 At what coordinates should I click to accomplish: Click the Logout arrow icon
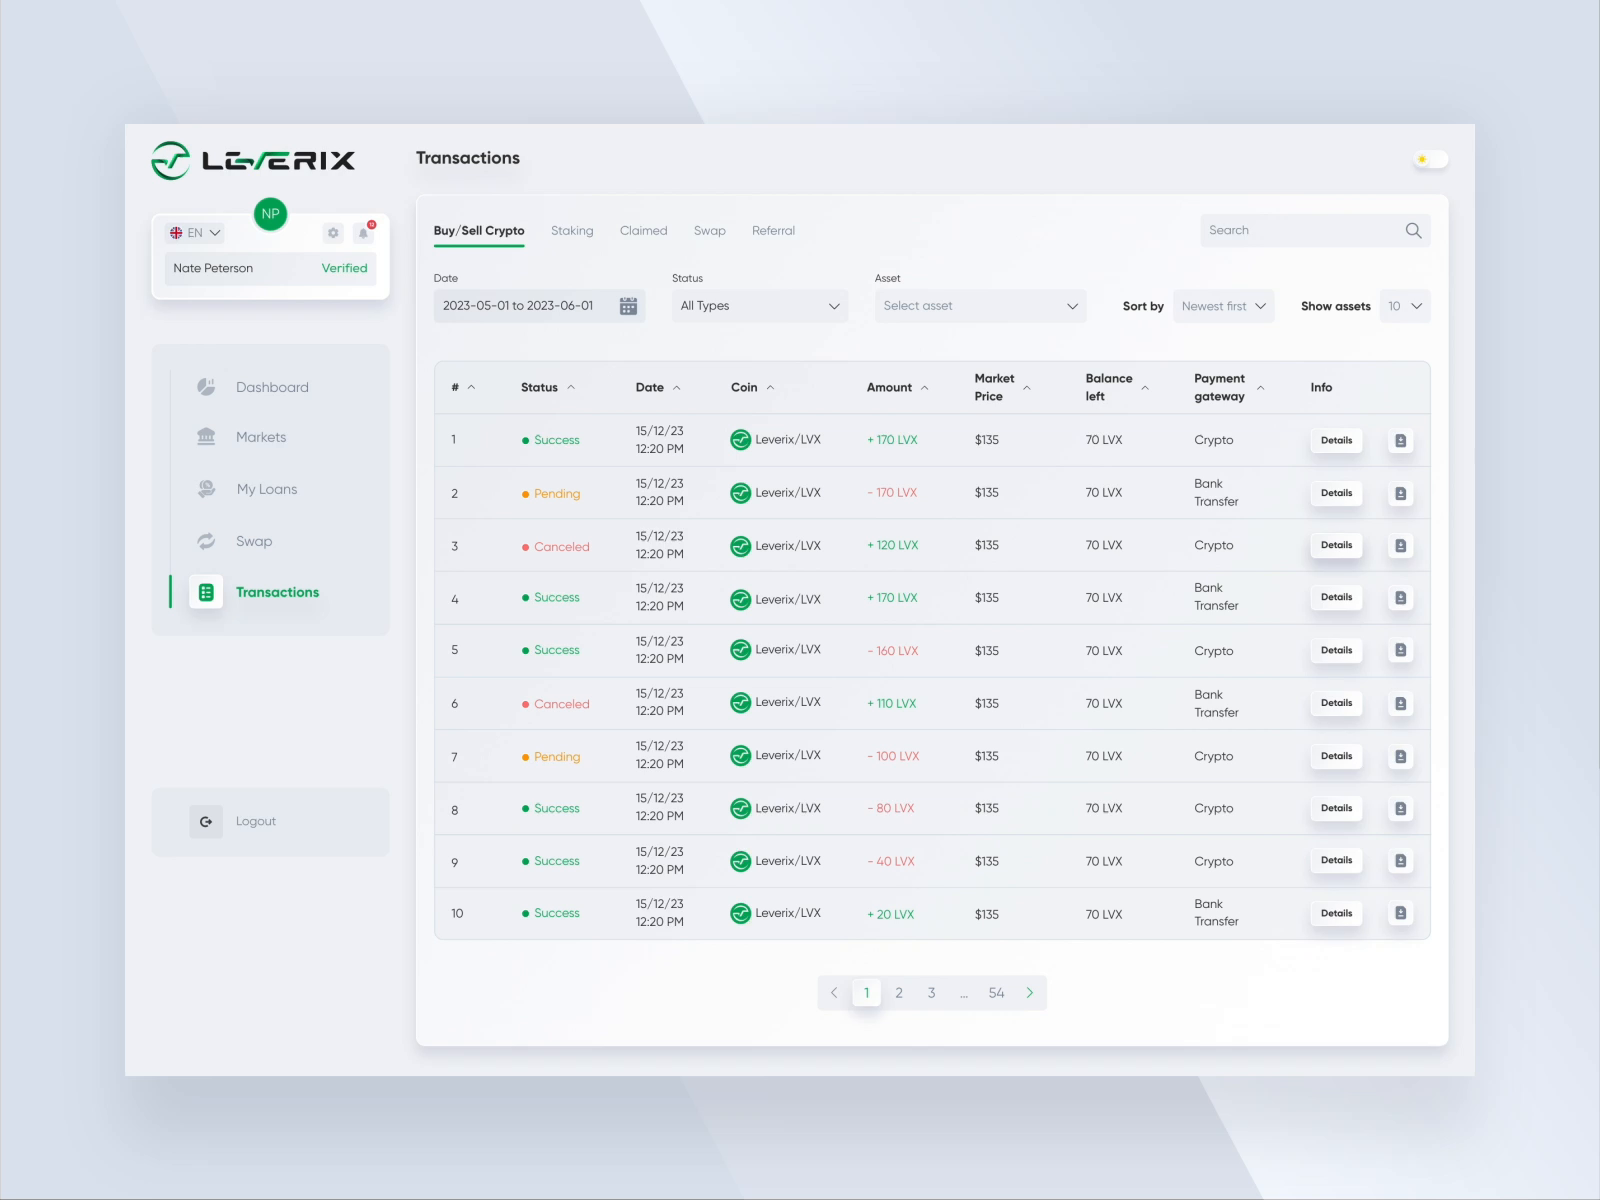click(206, 822)
